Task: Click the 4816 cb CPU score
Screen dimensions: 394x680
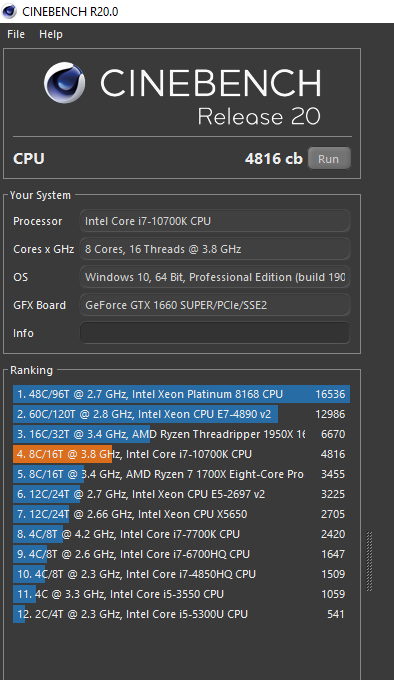Action: 274,159
